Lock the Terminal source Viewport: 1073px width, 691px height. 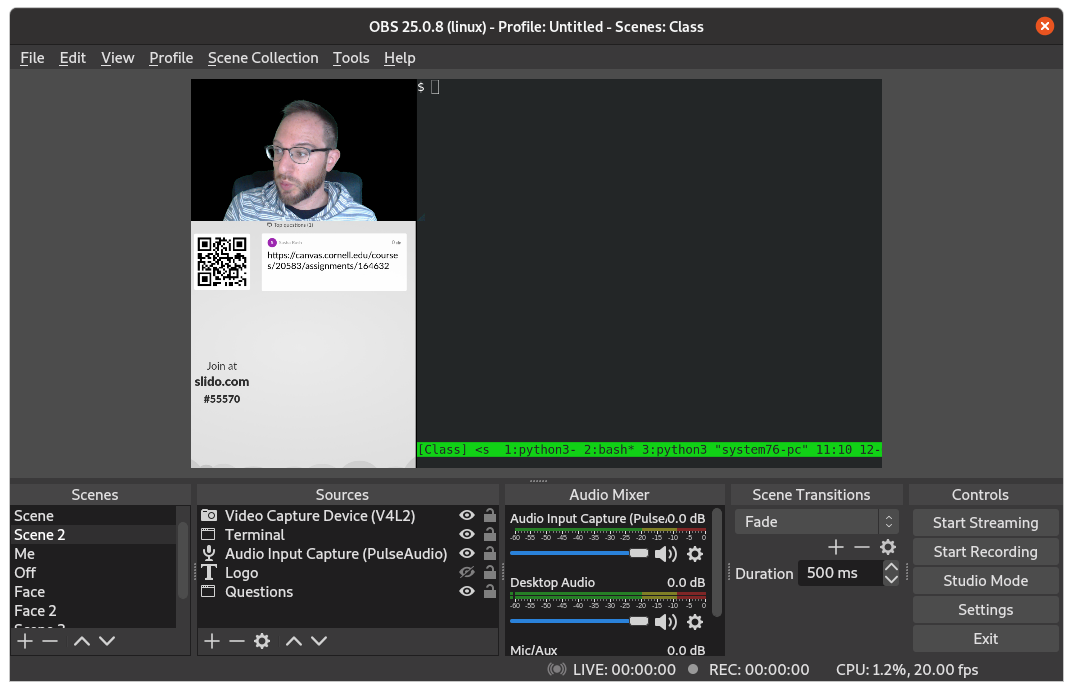click(x=490, y=534)
